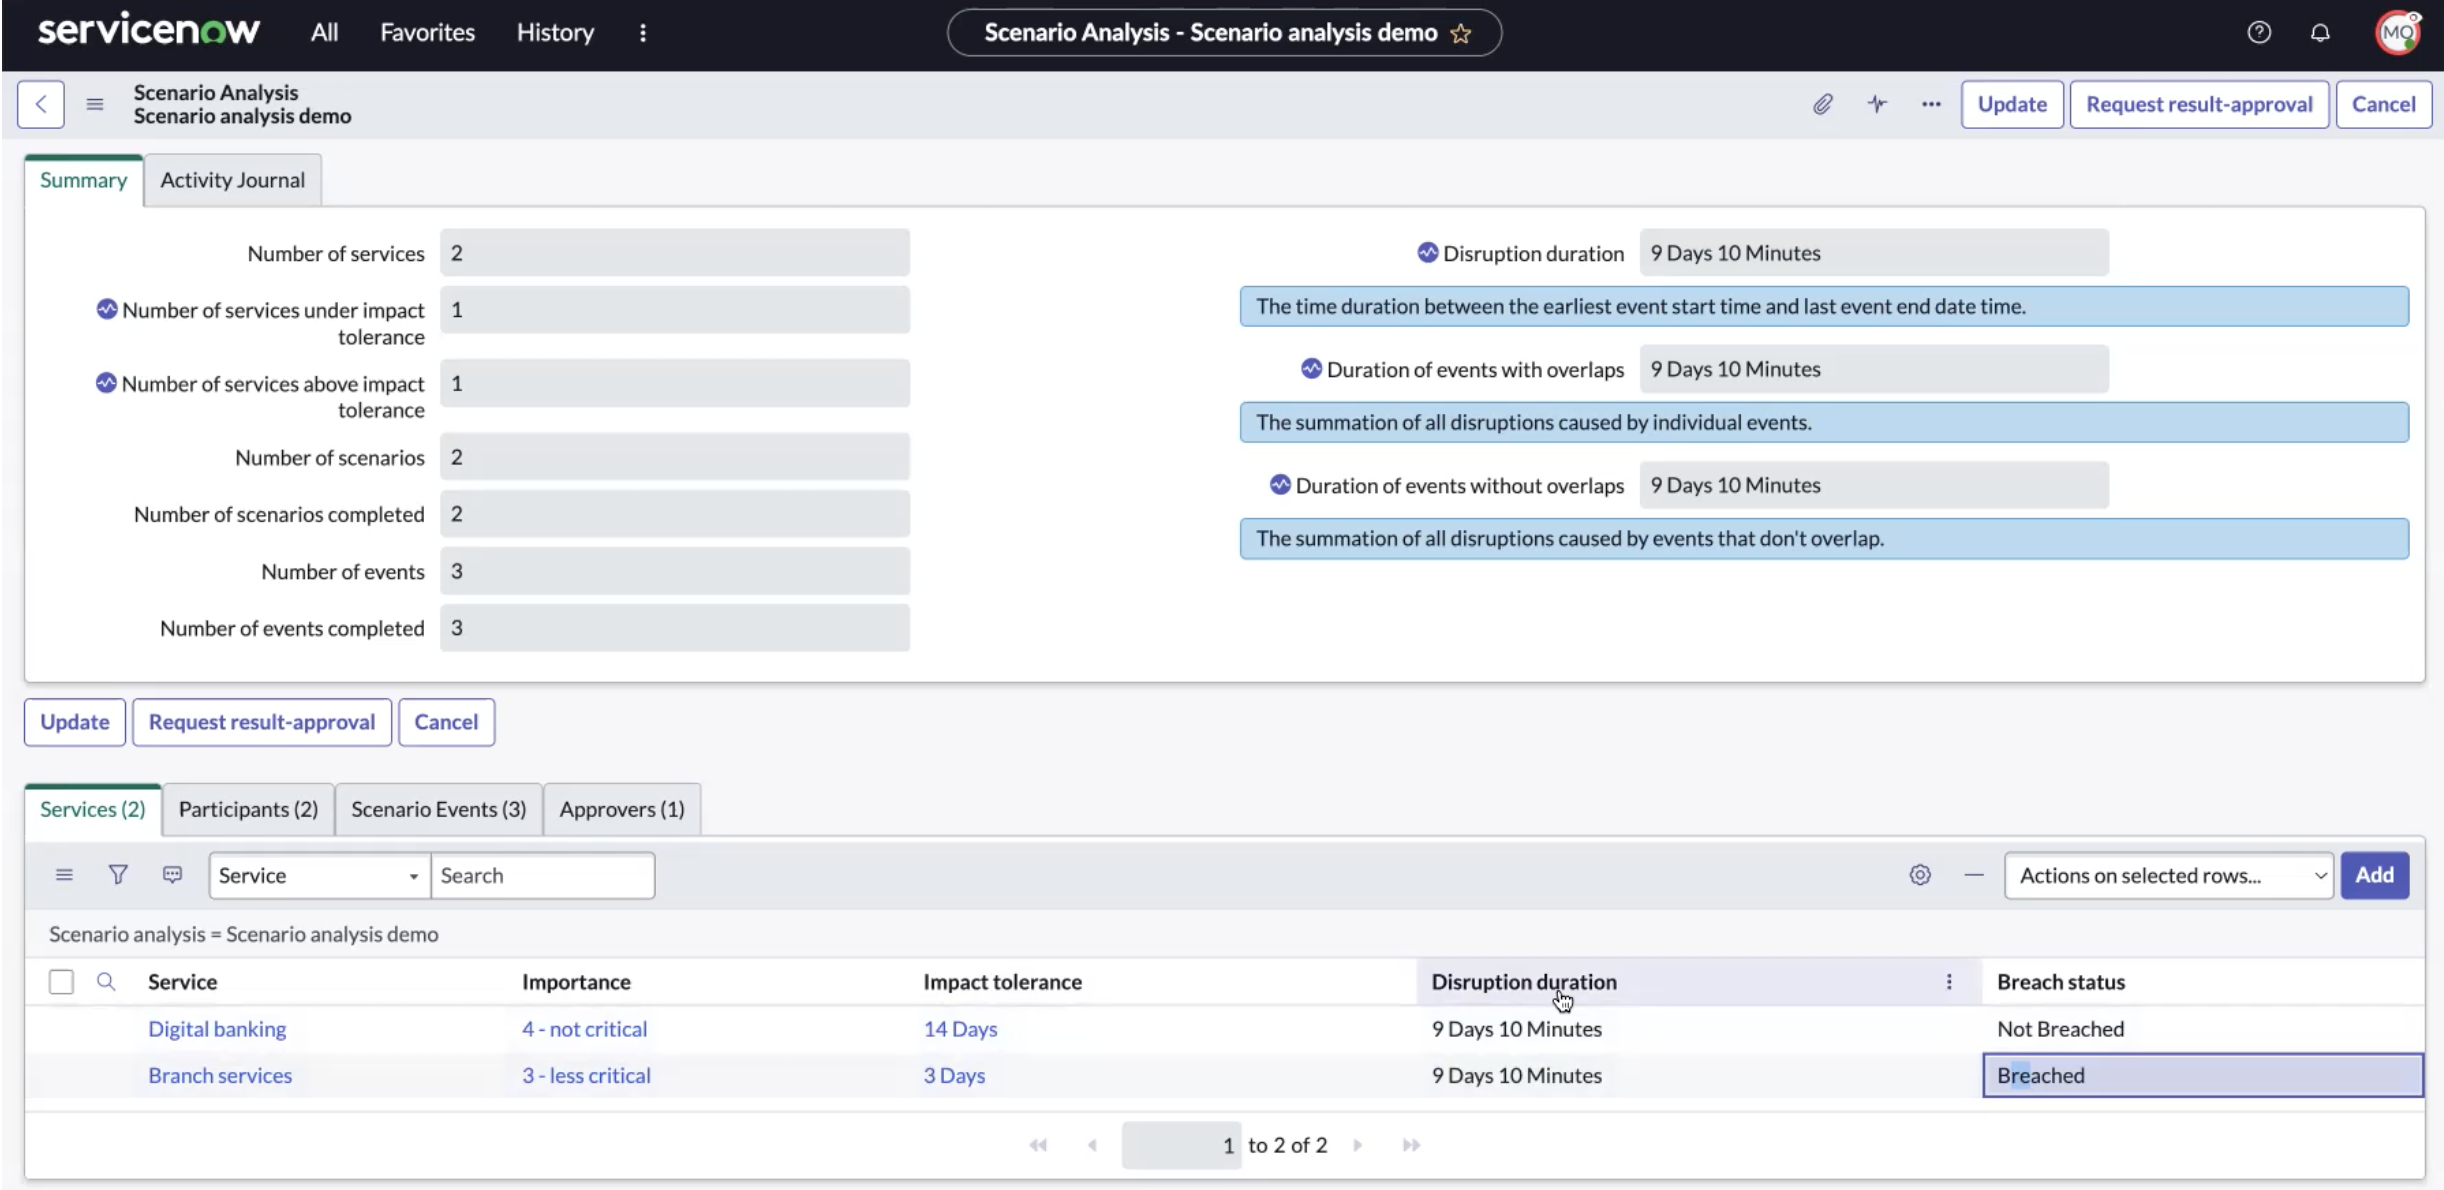Open attachments with the paperclip icon
The width and height of the screenshot is (2444, 1190).
click(1823, 104)
